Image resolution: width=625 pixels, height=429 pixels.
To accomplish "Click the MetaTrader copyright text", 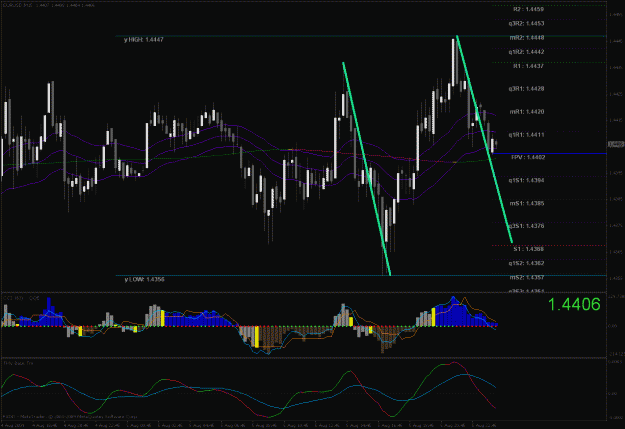I will tap(70, 417).
